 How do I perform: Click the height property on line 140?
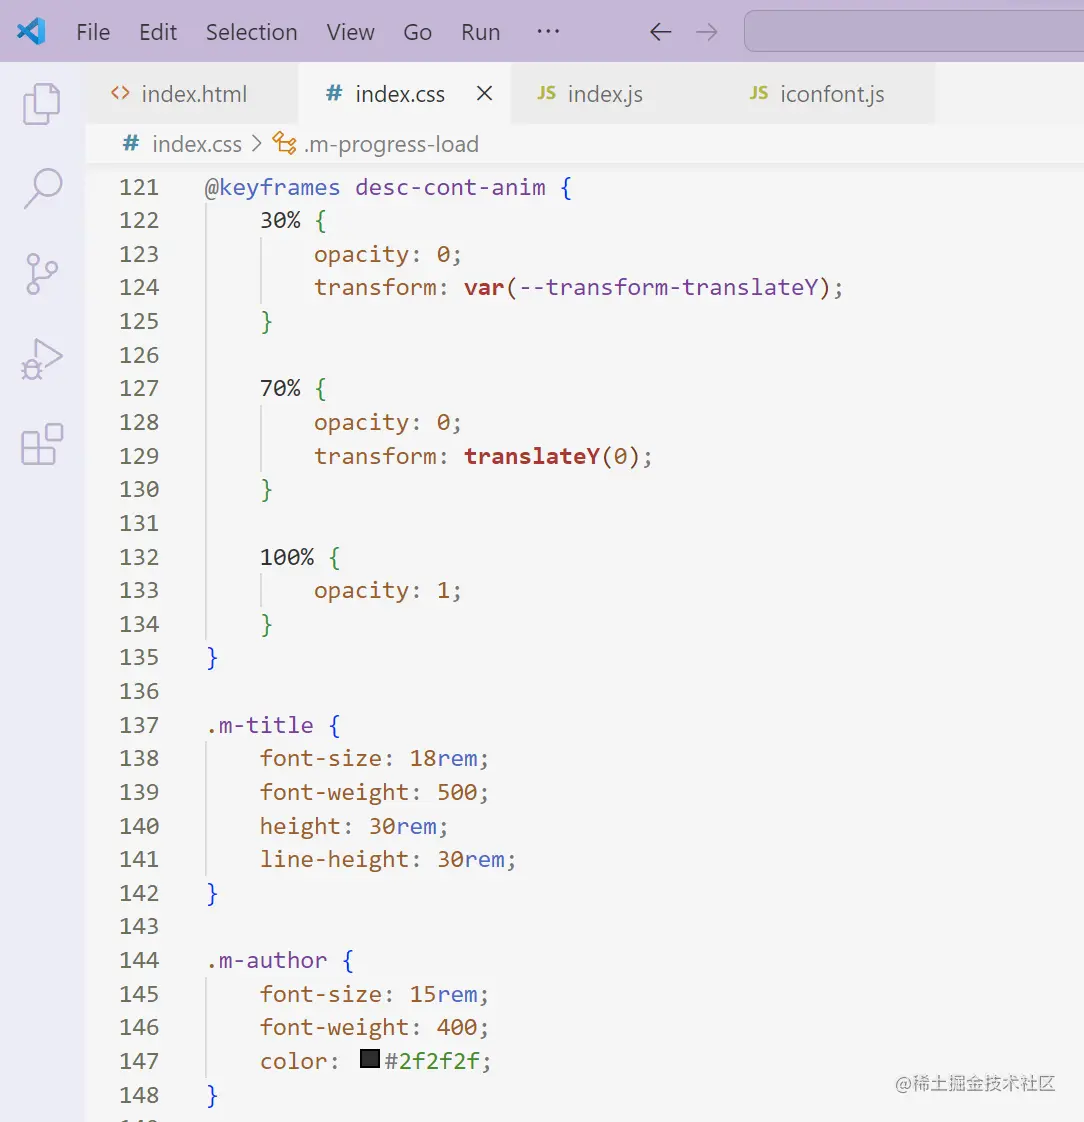point(300,826)
